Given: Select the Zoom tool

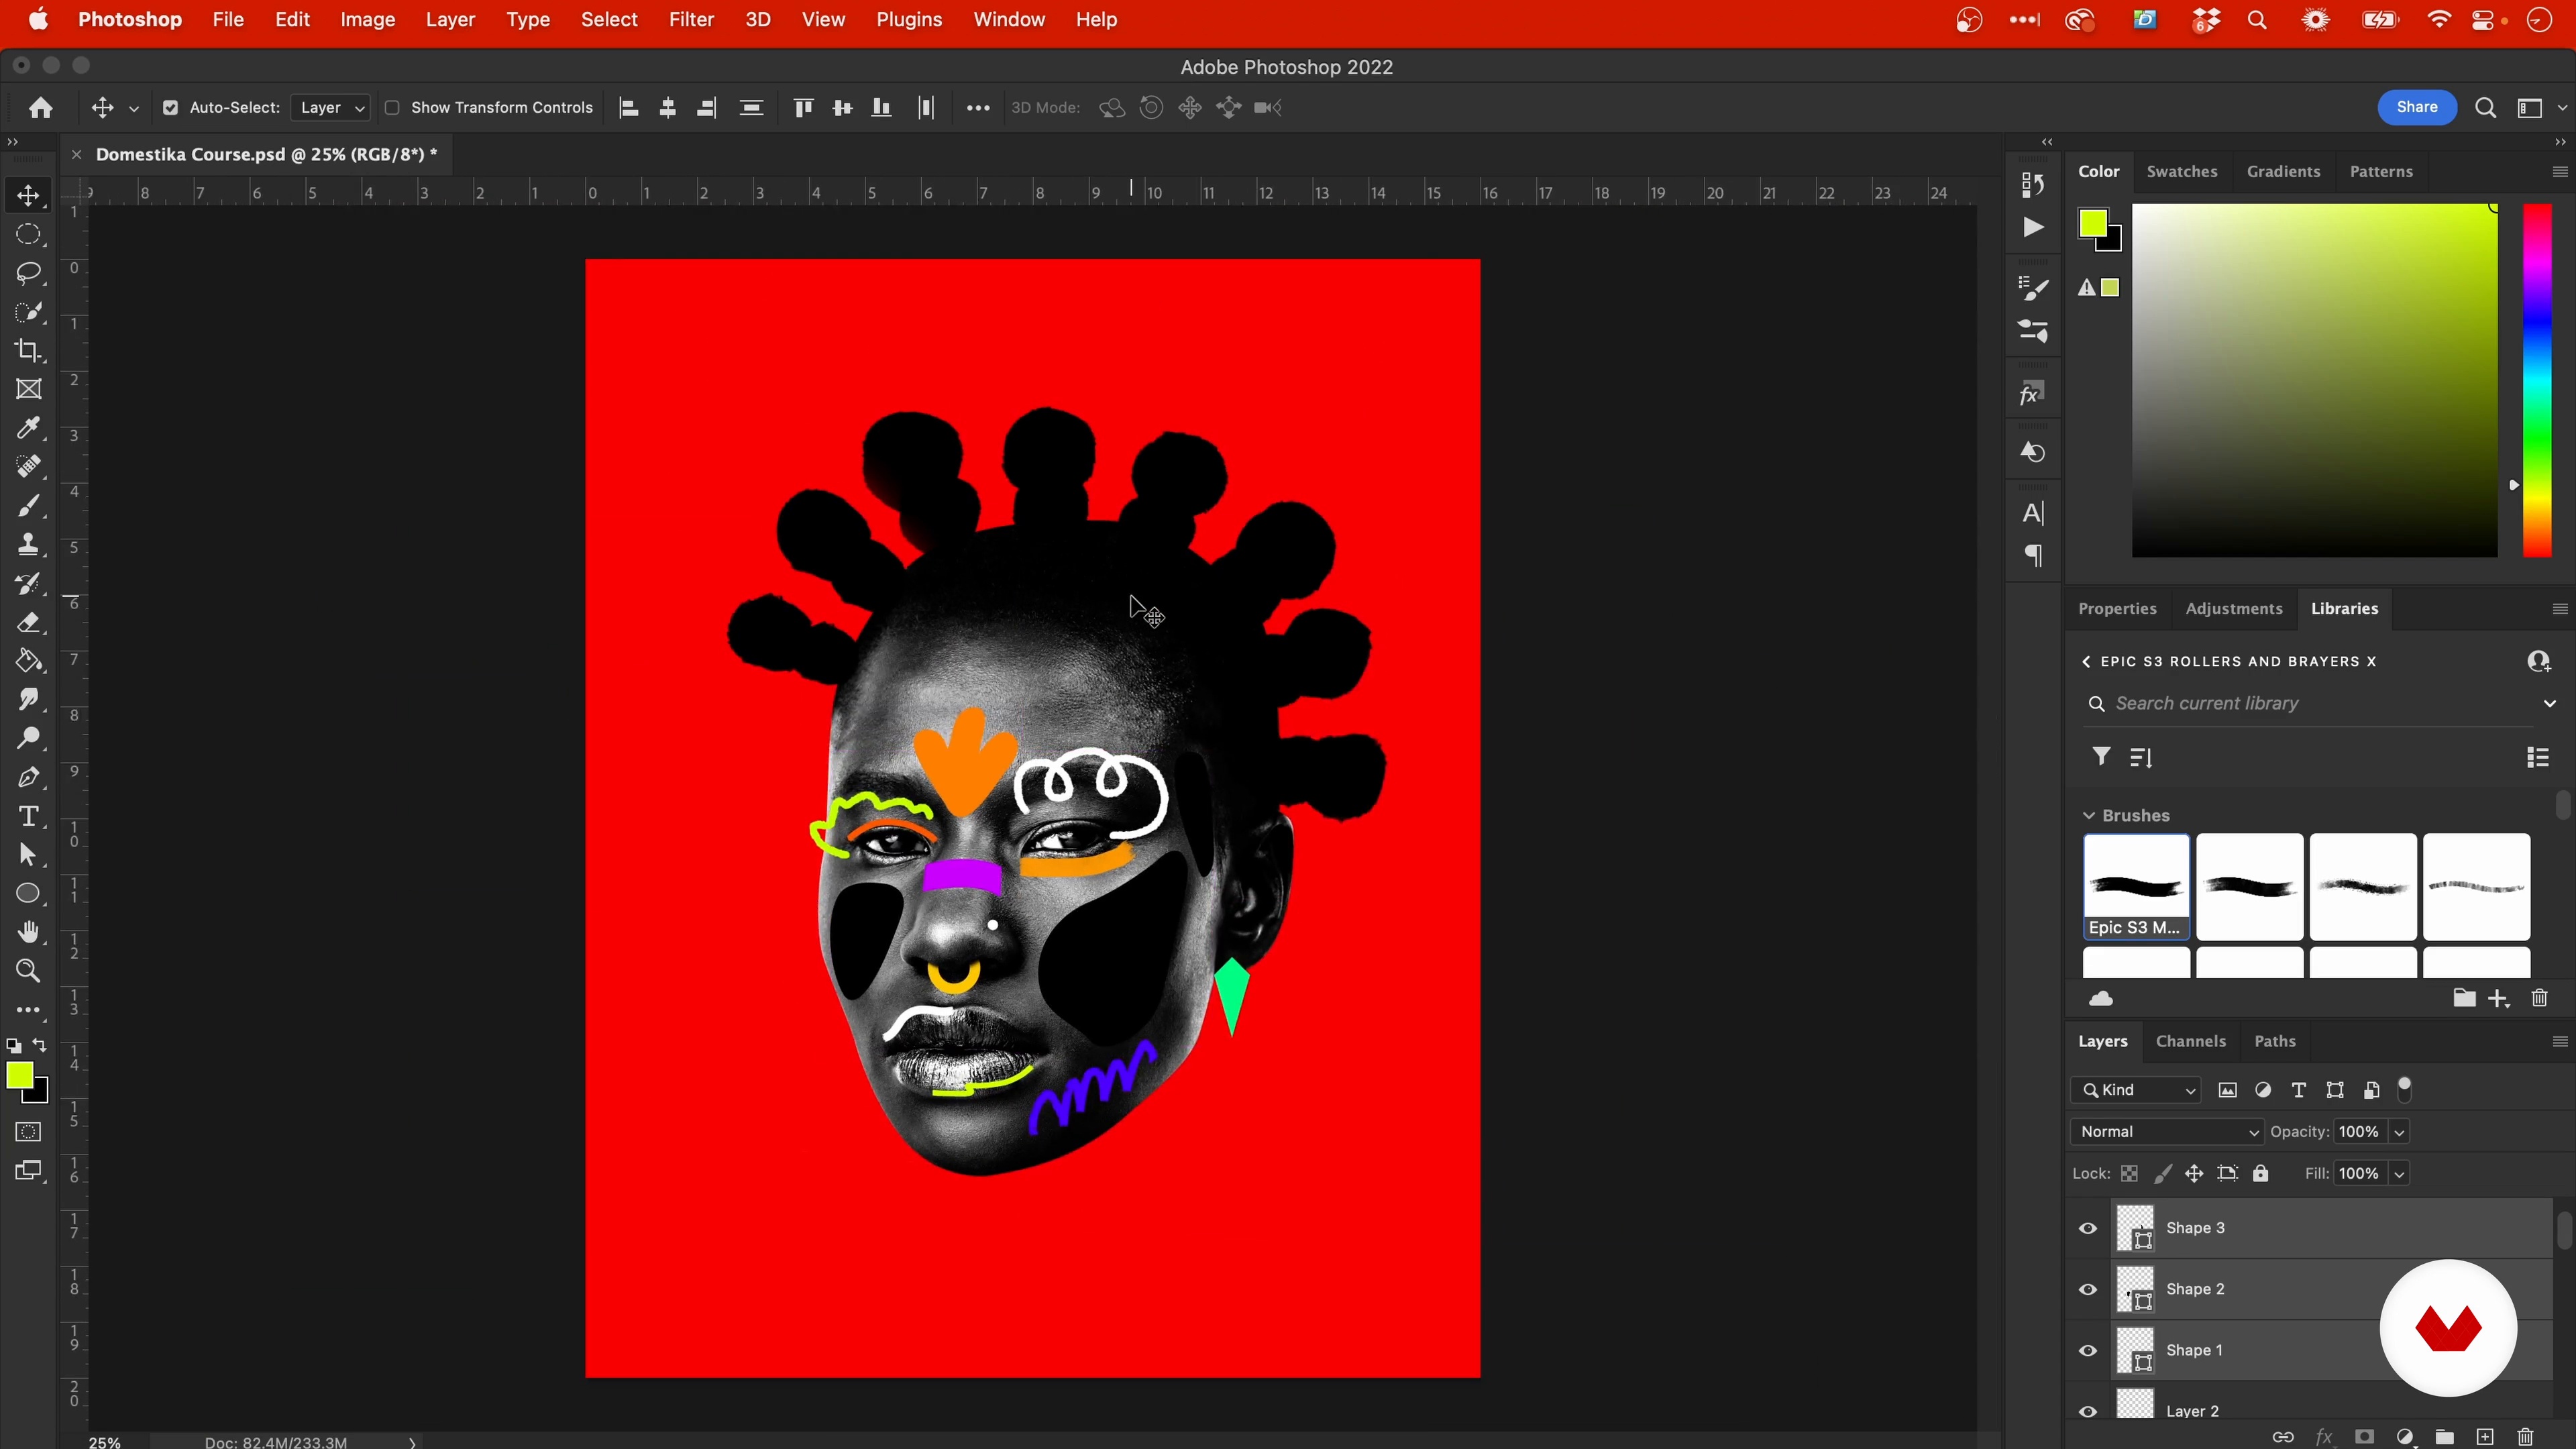Looking at the screenshot, I should 28,971.
